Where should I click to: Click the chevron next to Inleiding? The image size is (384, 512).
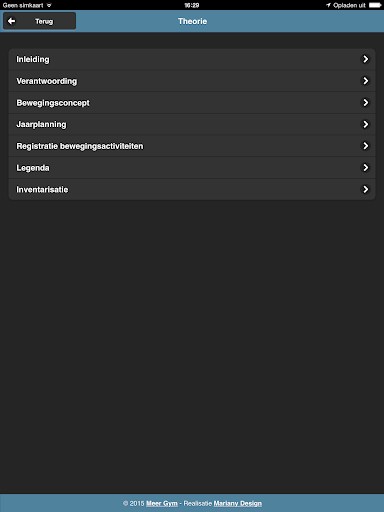pyautogui.click(x=366, y=59)
